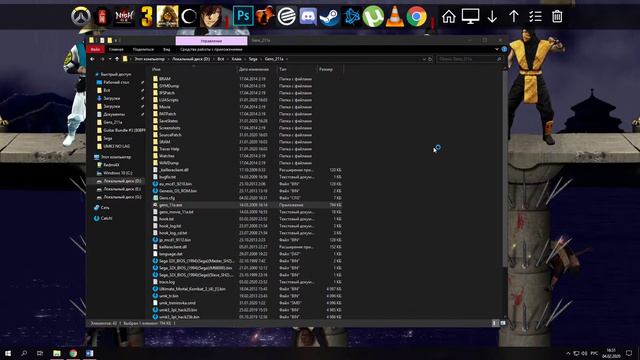Open the quick access toolbar dropdown
Screen dimensions: 640x360
click(116, 40)
